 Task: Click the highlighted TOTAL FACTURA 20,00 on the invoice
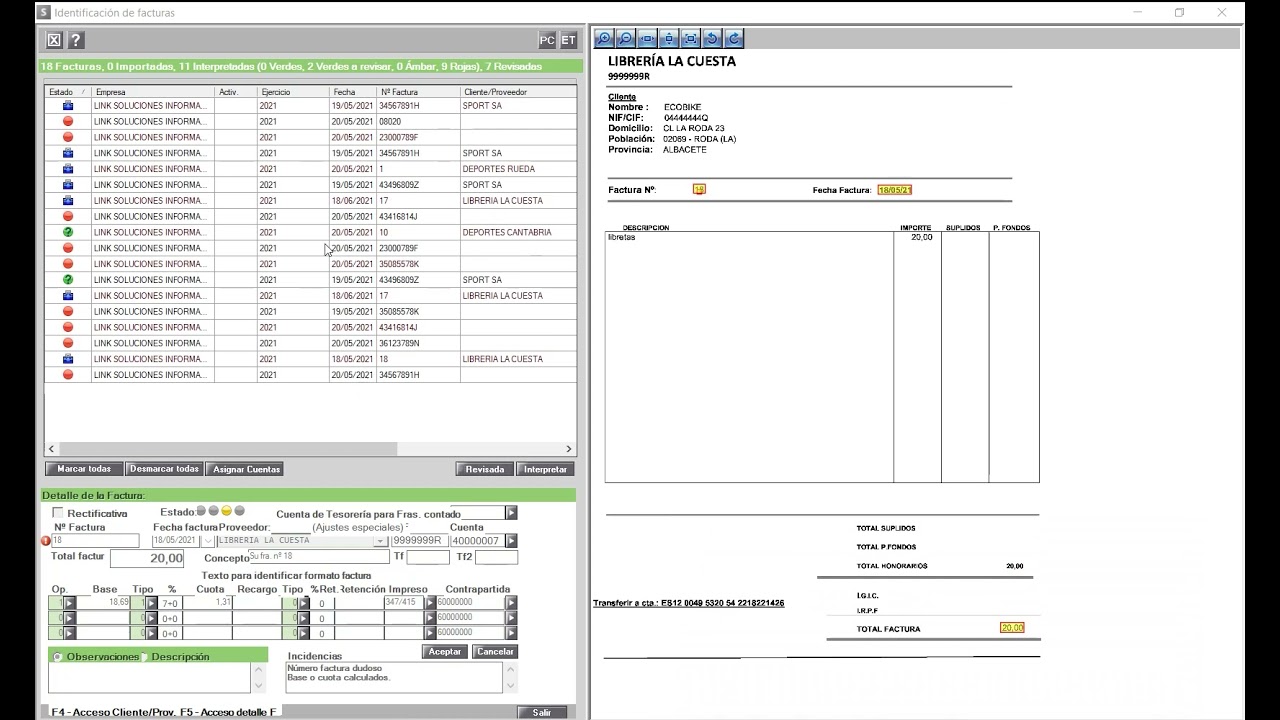click(1012, 628)
